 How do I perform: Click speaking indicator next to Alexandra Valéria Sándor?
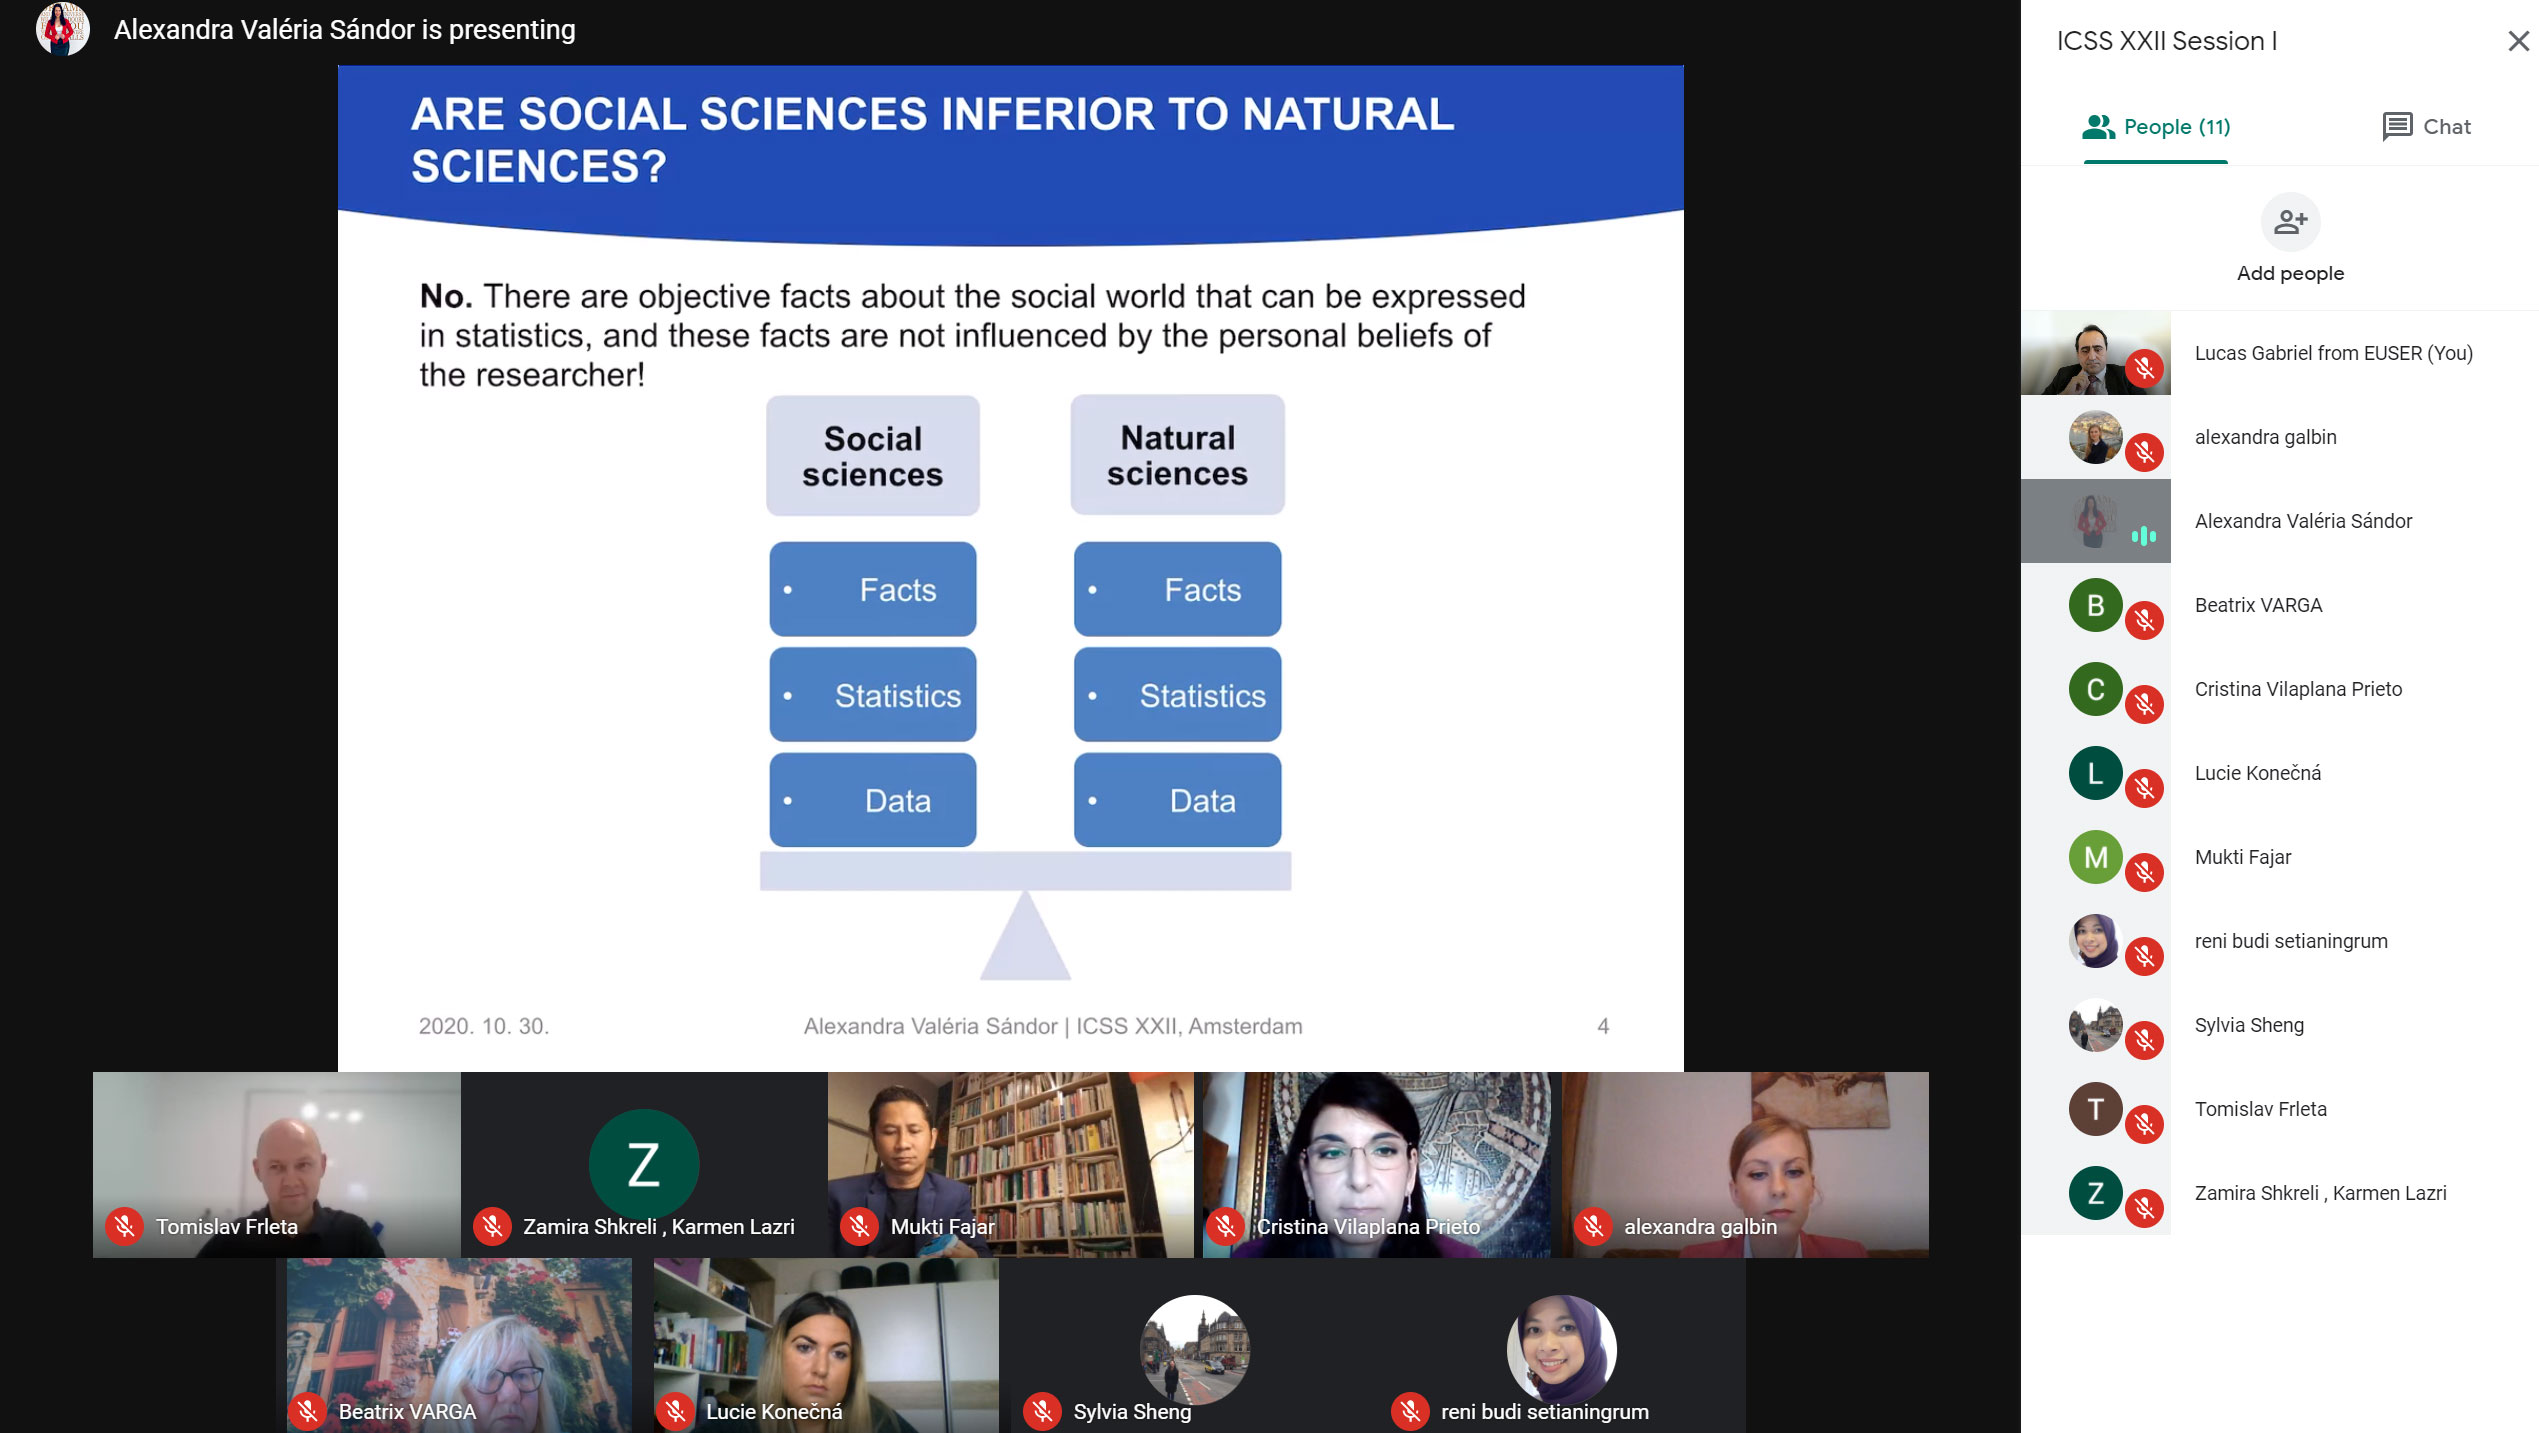[x=2143, y=536]
